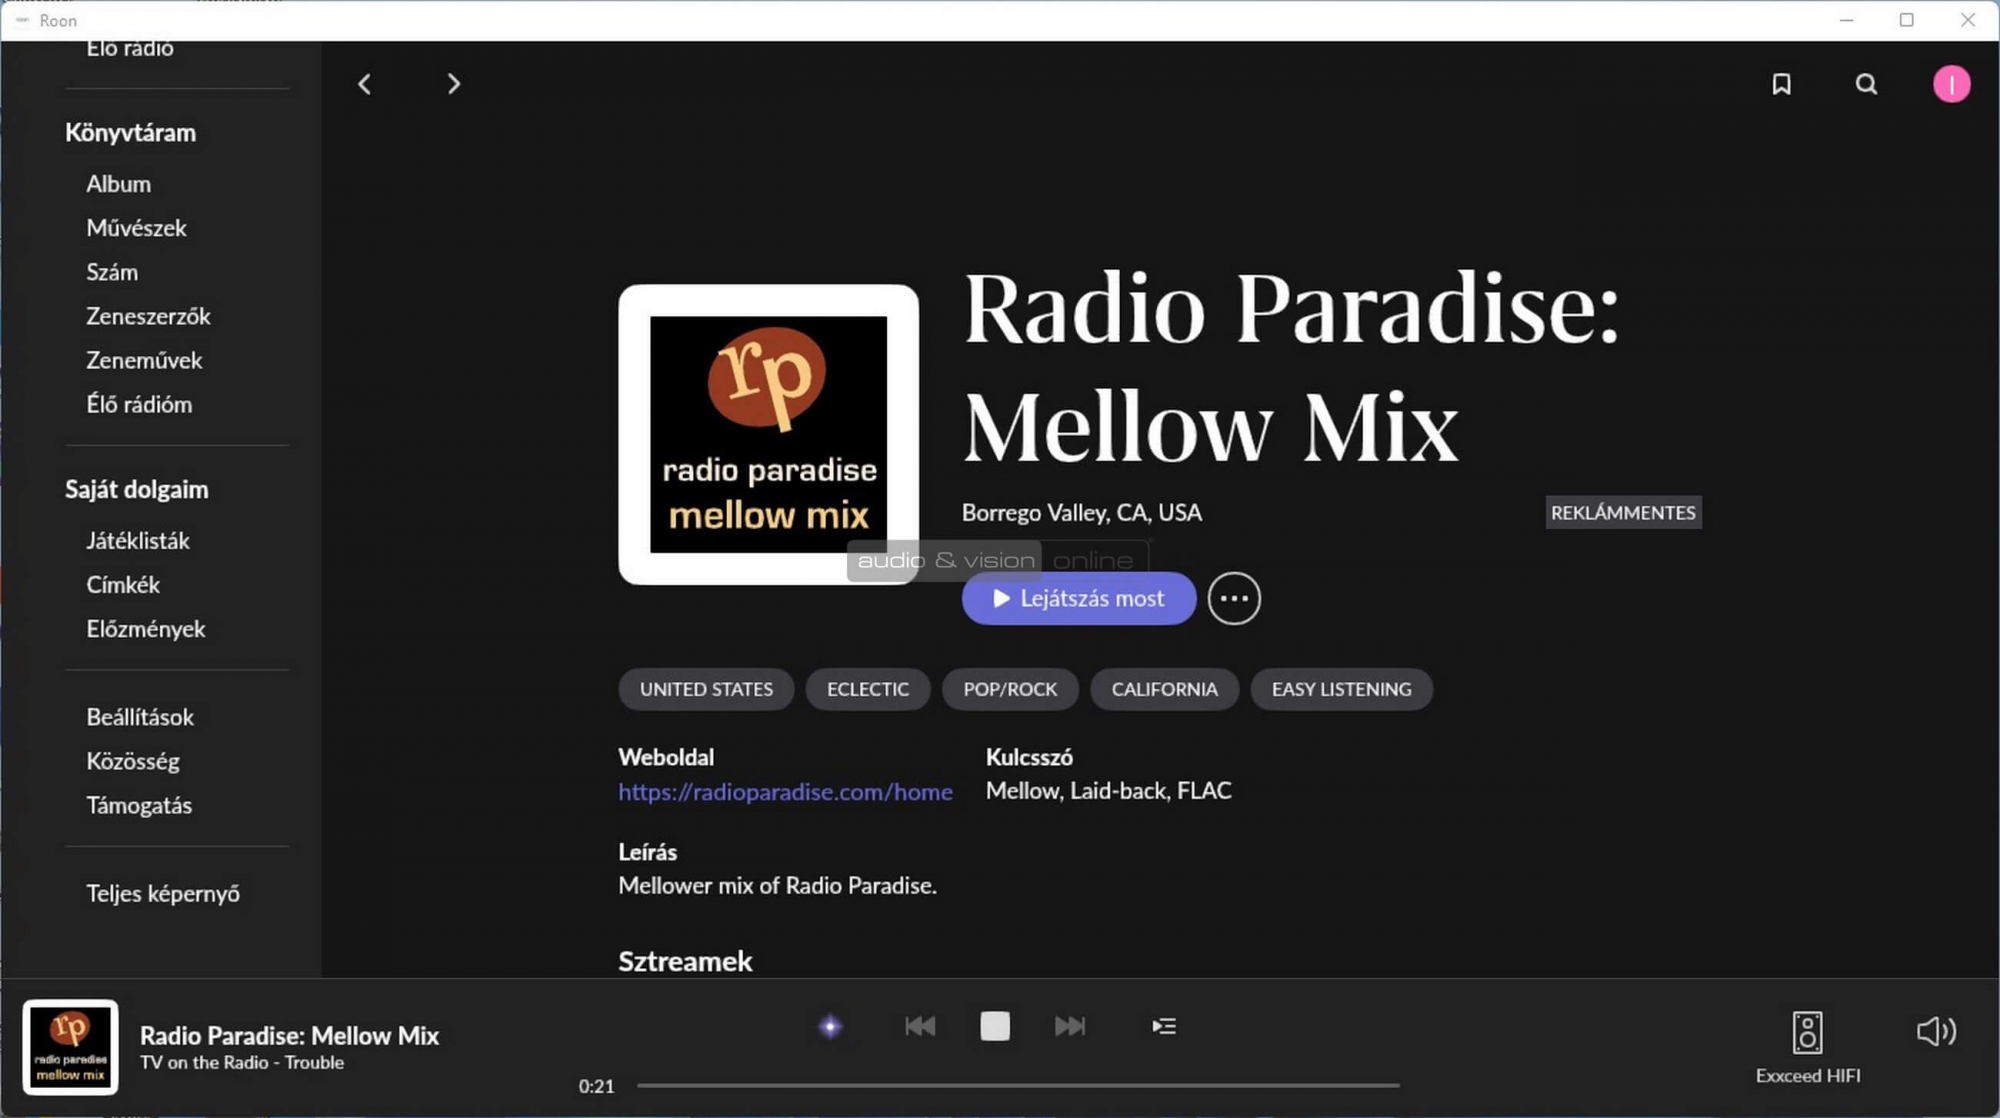Minimize the Roon window
This screenshot has width=2000, height=1118.
1846,20
